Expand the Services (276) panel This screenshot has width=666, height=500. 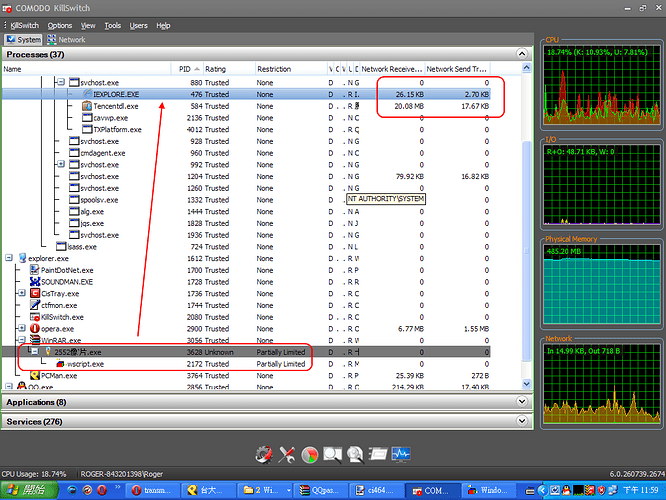(x=522, y=421)
